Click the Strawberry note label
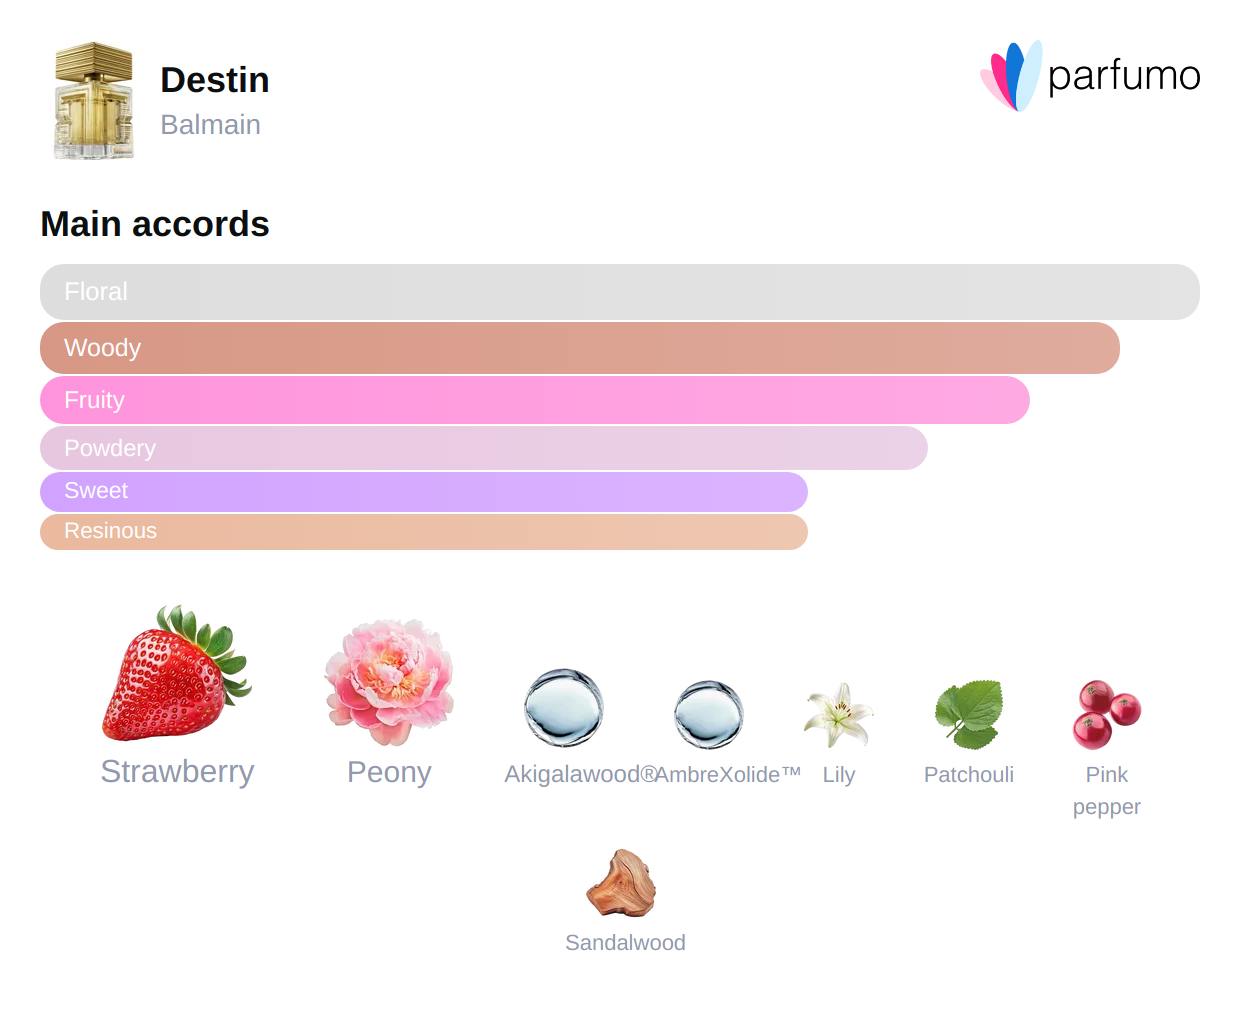The image size is (1240, 1024). point(177,772)
